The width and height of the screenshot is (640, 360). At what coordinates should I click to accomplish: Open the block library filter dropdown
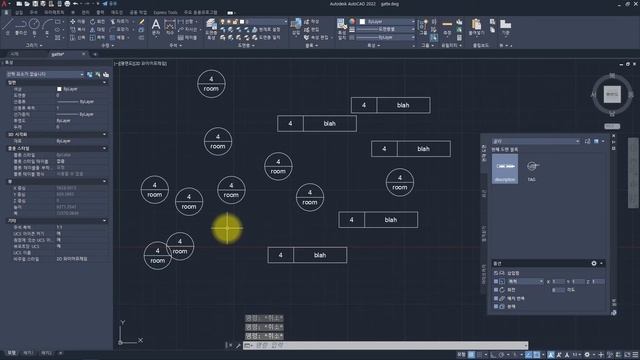coord(536,141)
